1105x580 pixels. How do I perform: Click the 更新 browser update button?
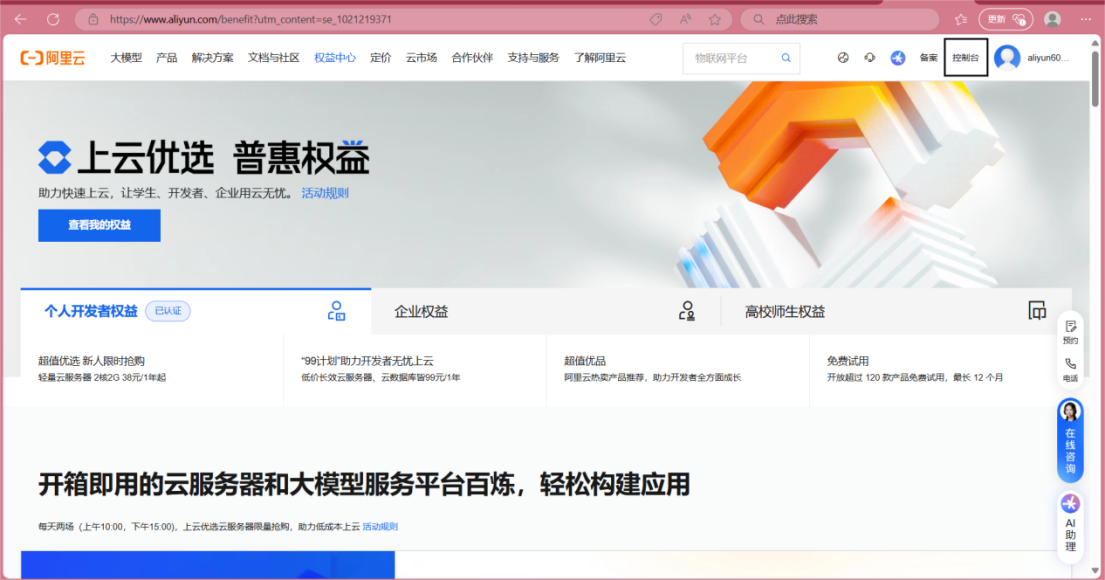[x=1006, y=19]
